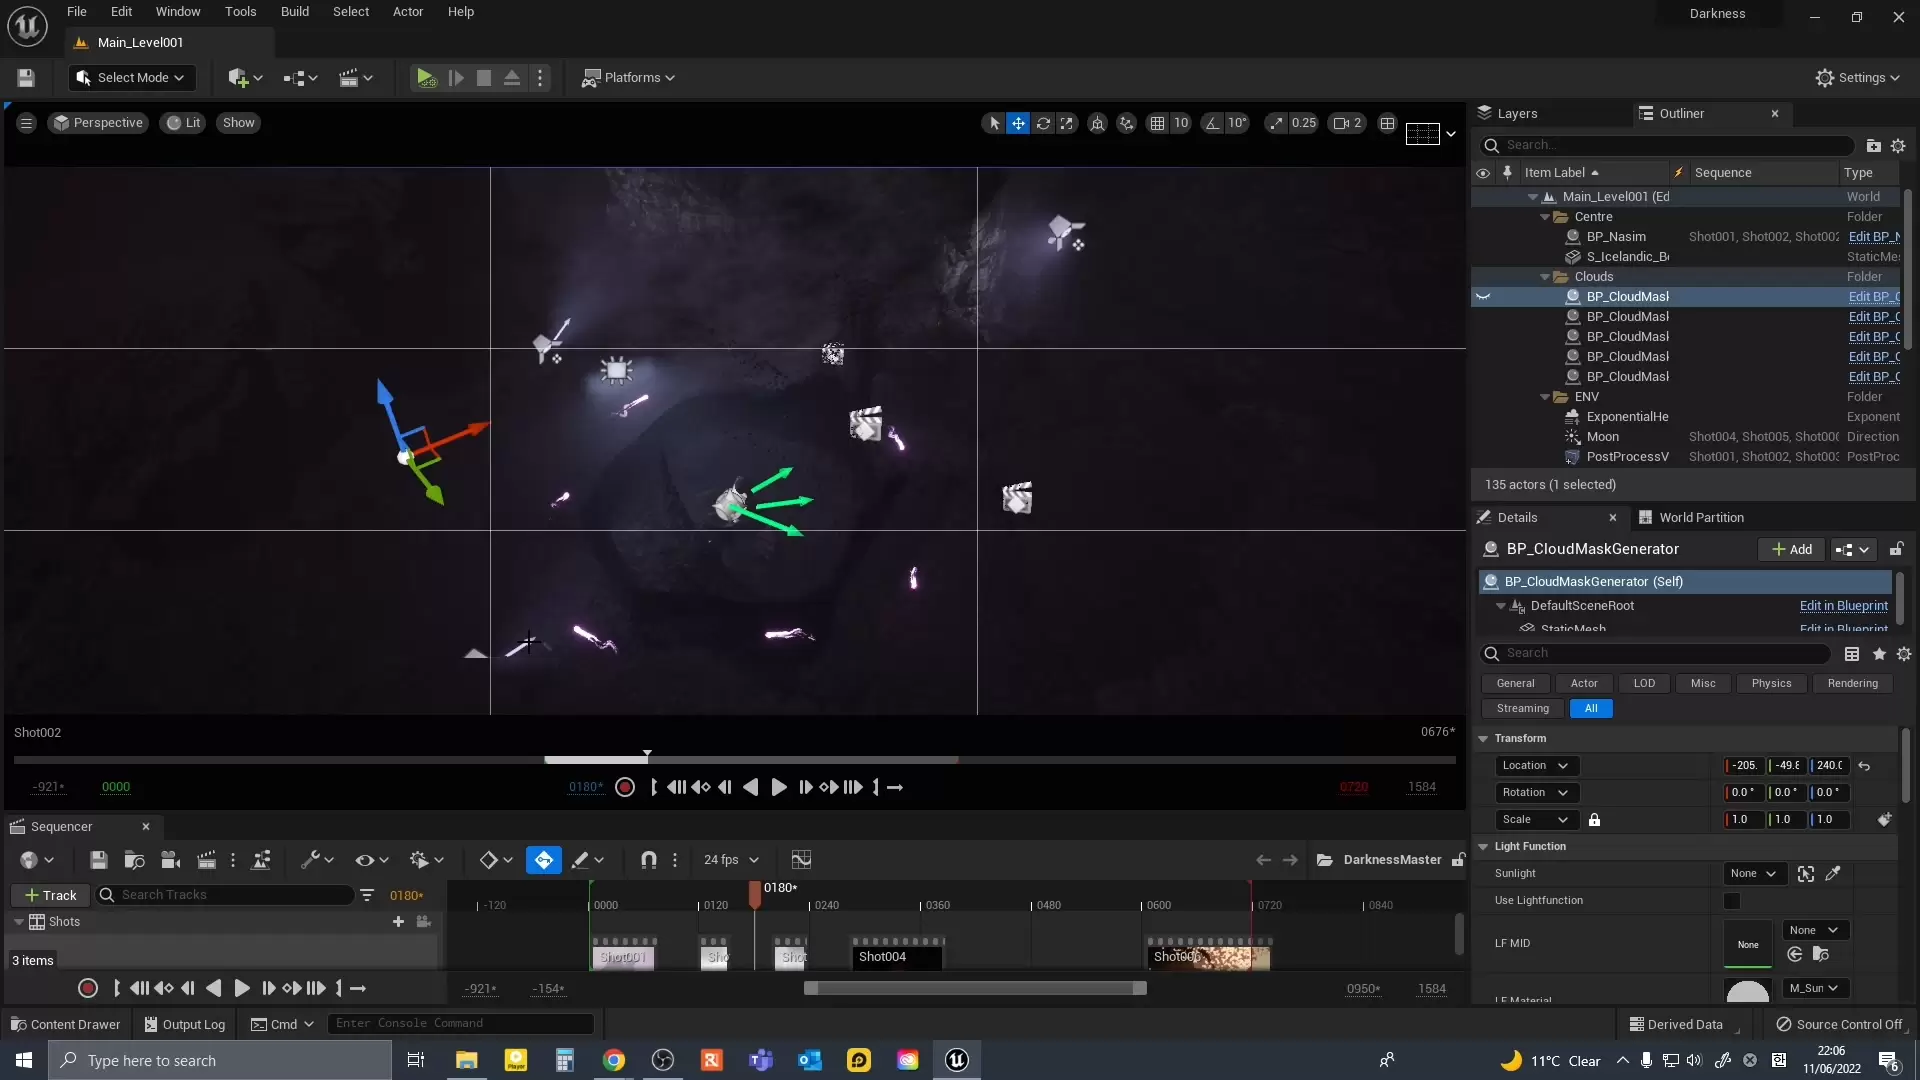Select the scale transform tool in viewport

click(x=1068, y=123)
